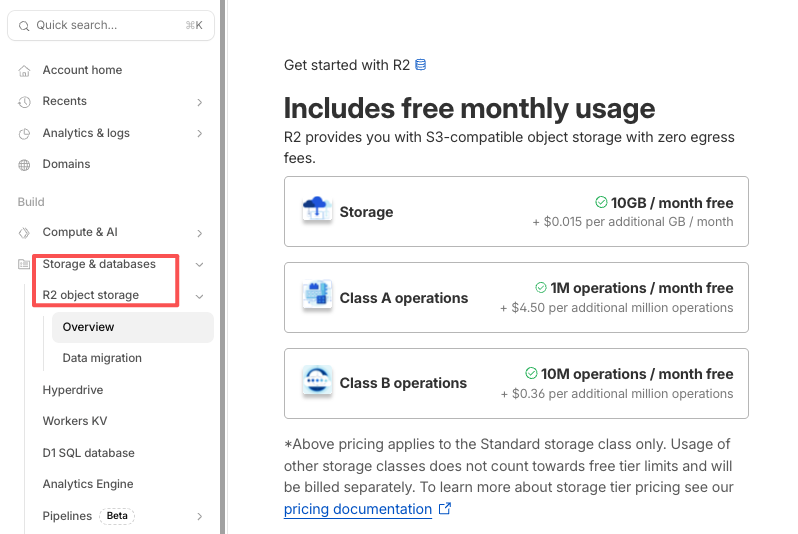
Task: Expand the Pipelines chevron
Action: pyautogui.click(x=200, y=516)
